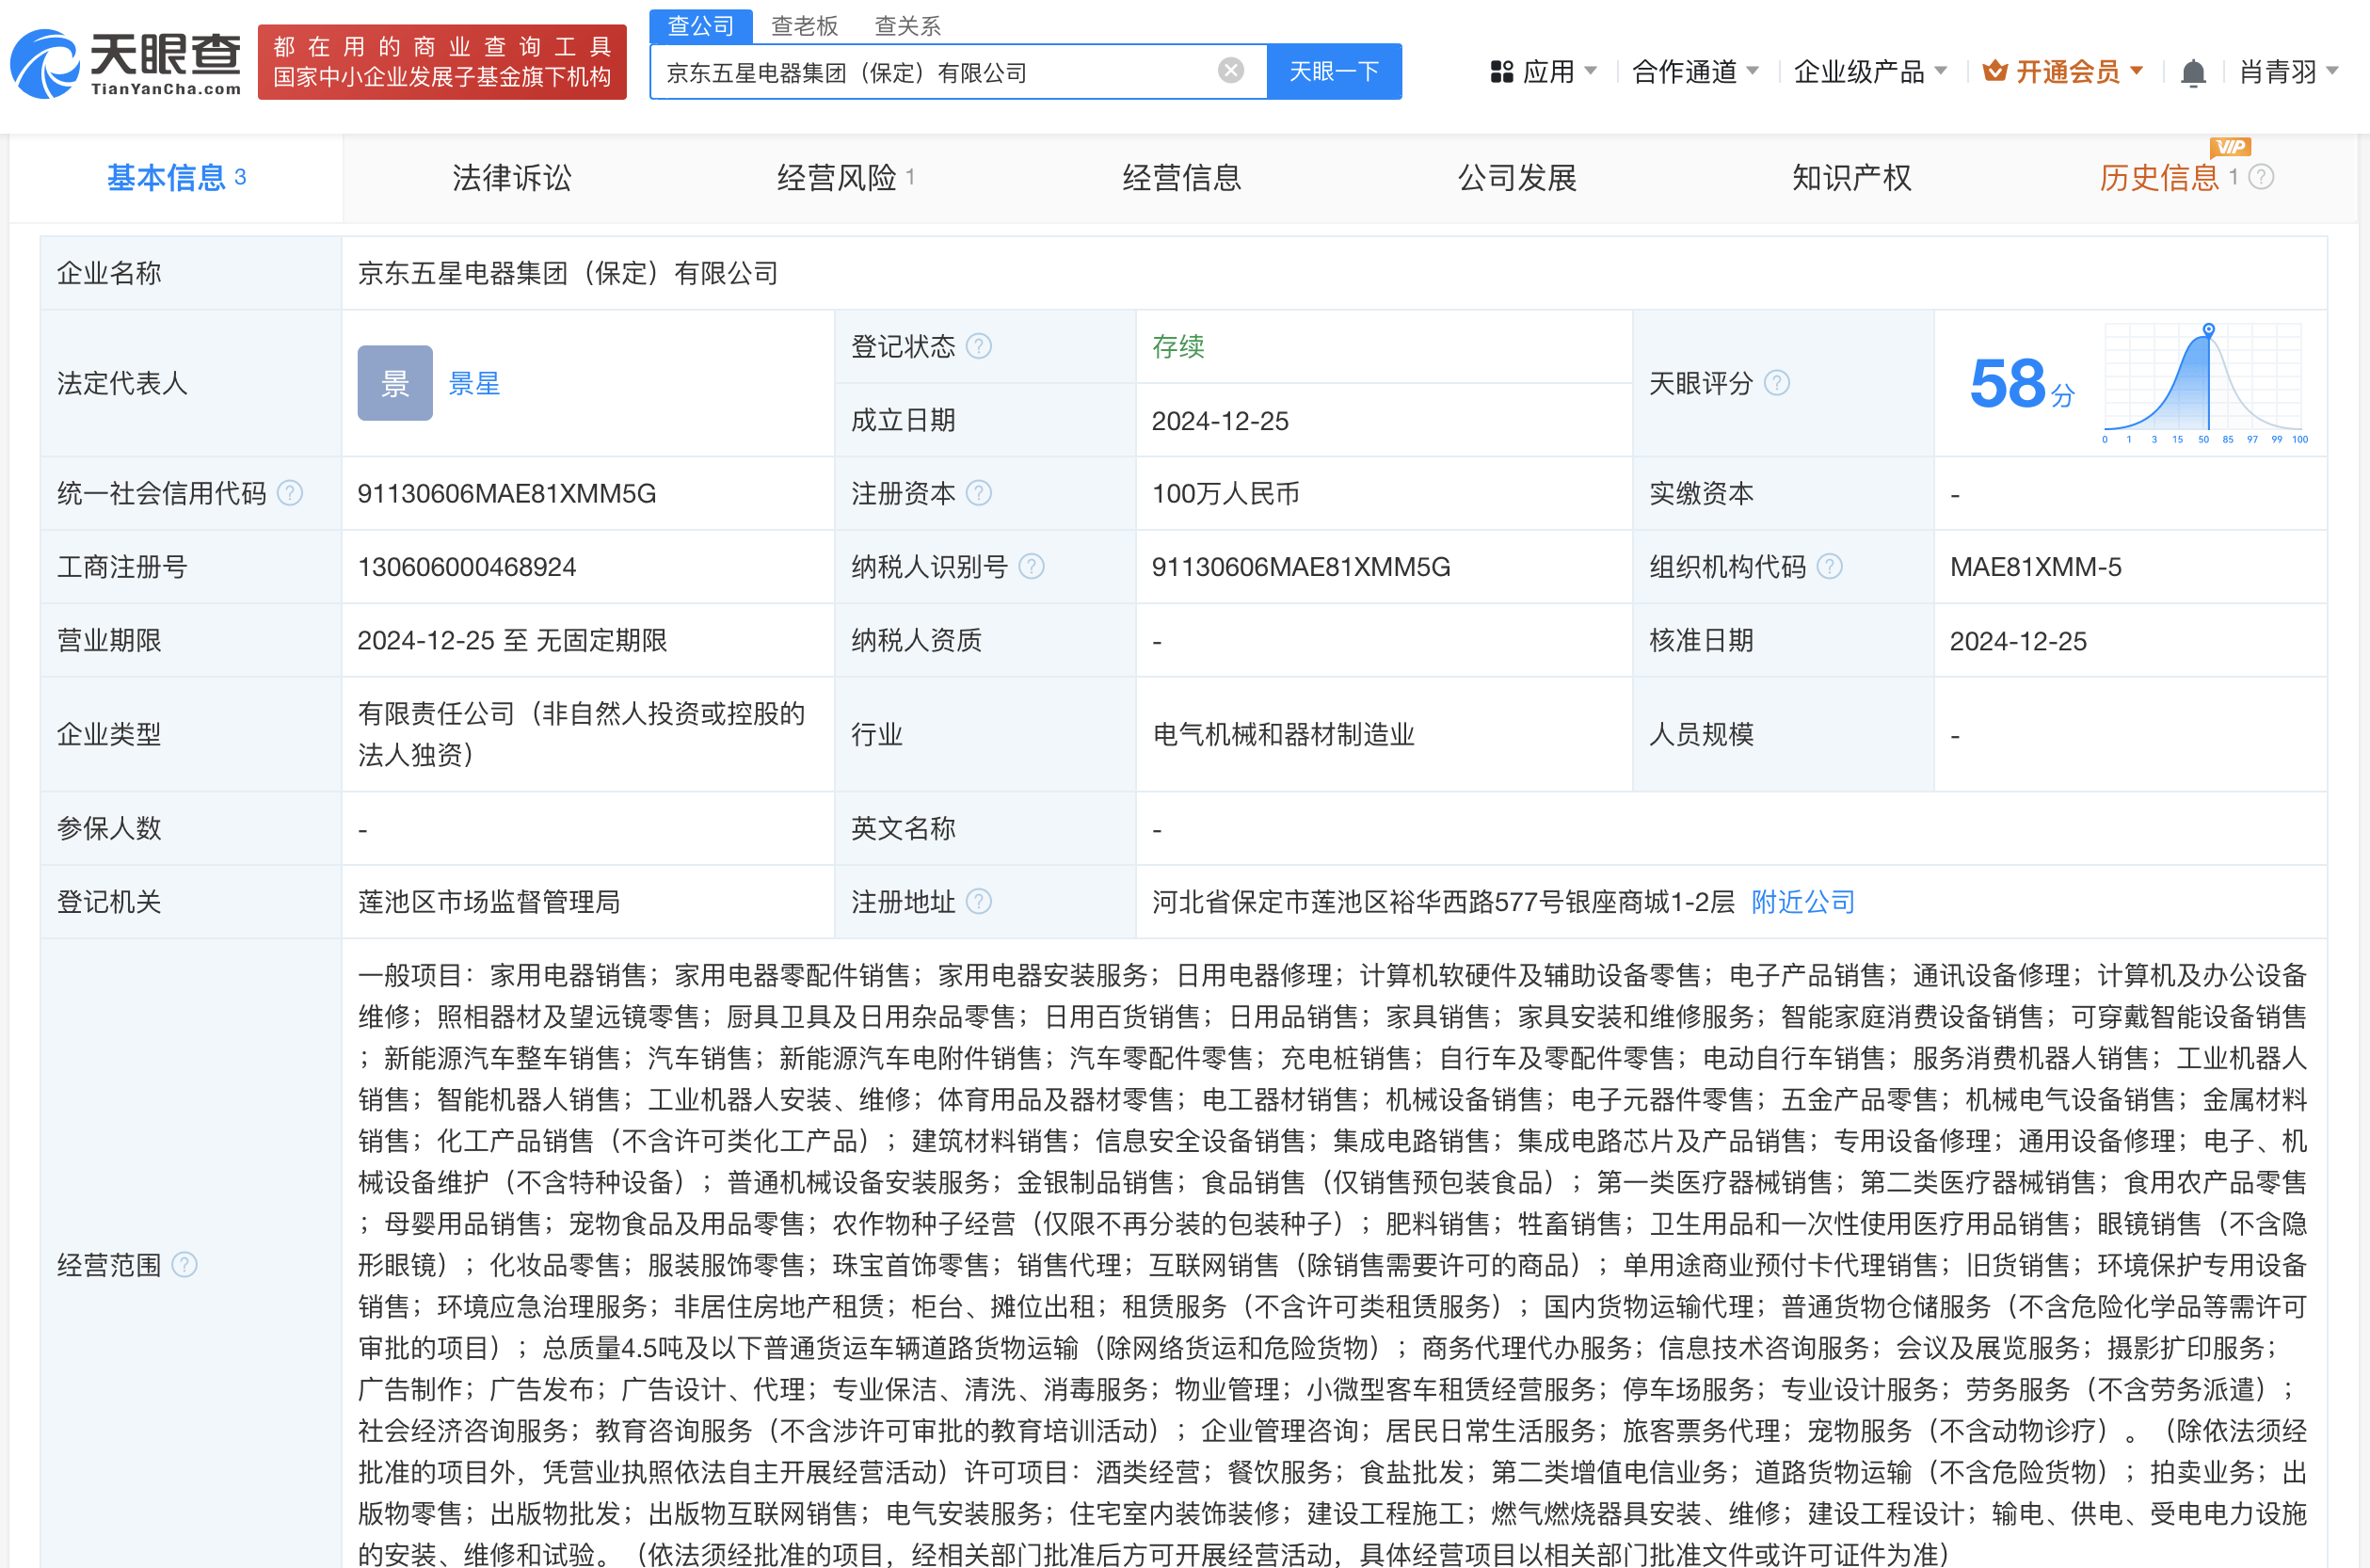Open the help icon beside 经营范围
The width and height of the screenshot is (2370, 1568).
[x=185, y=1264]
